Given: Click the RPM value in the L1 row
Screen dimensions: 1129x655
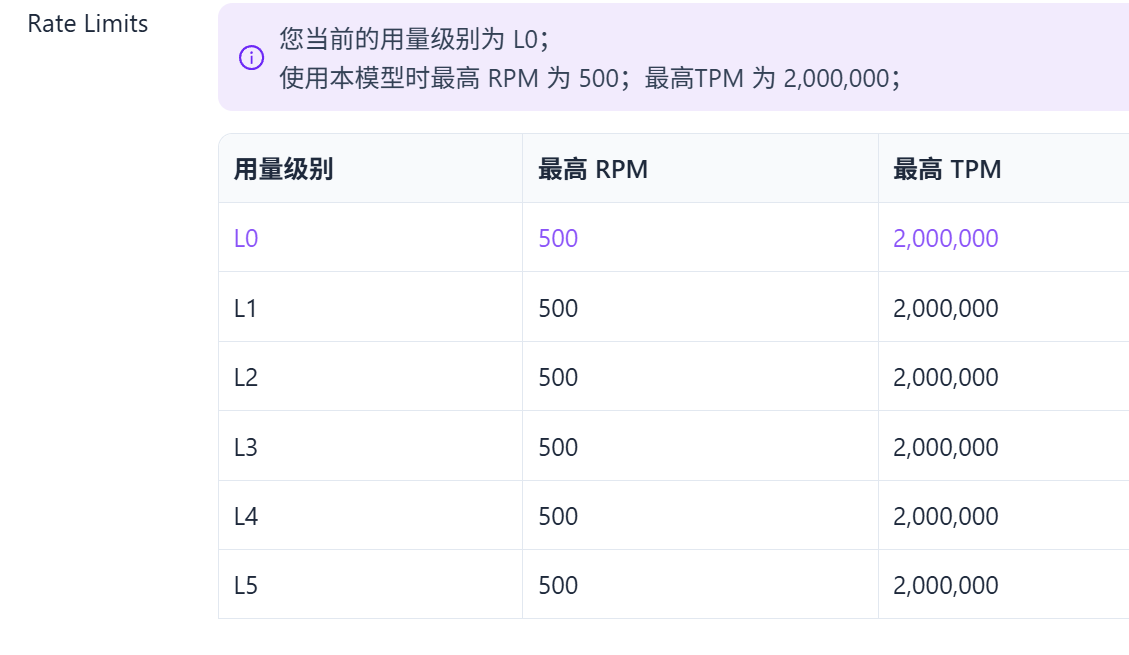Looking at the screenshot, I should point(558,308).
